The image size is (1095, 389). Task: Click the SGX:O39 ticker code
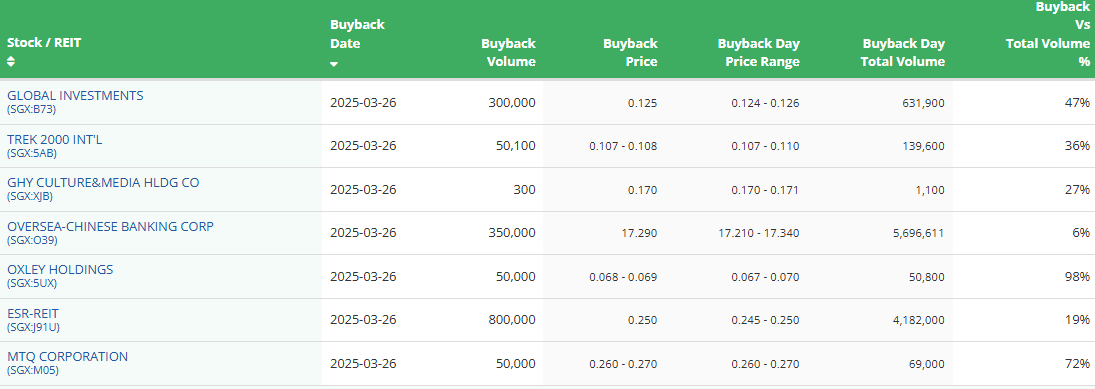(x=32, y=240)
